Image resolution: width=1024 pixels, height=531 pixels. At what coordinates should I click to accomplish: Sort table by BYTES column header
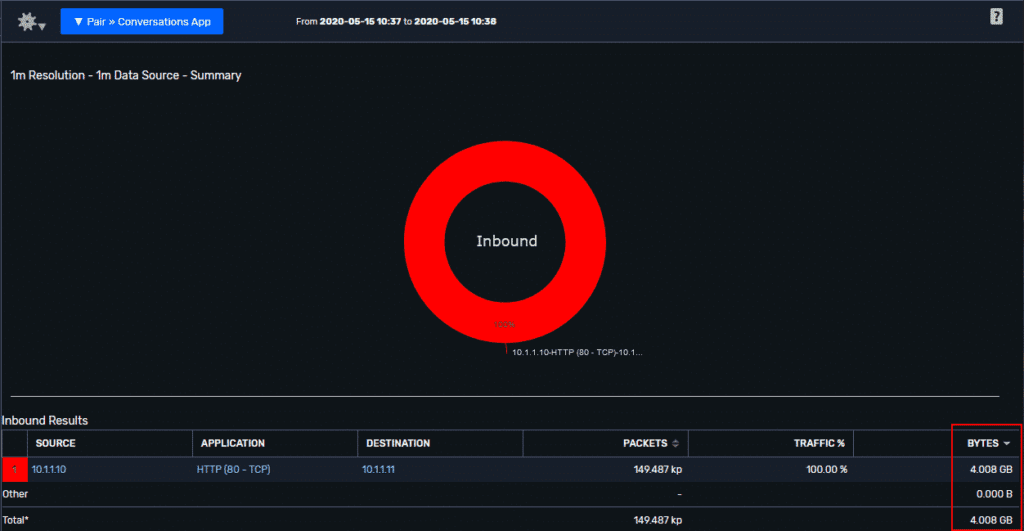point(983,443)
